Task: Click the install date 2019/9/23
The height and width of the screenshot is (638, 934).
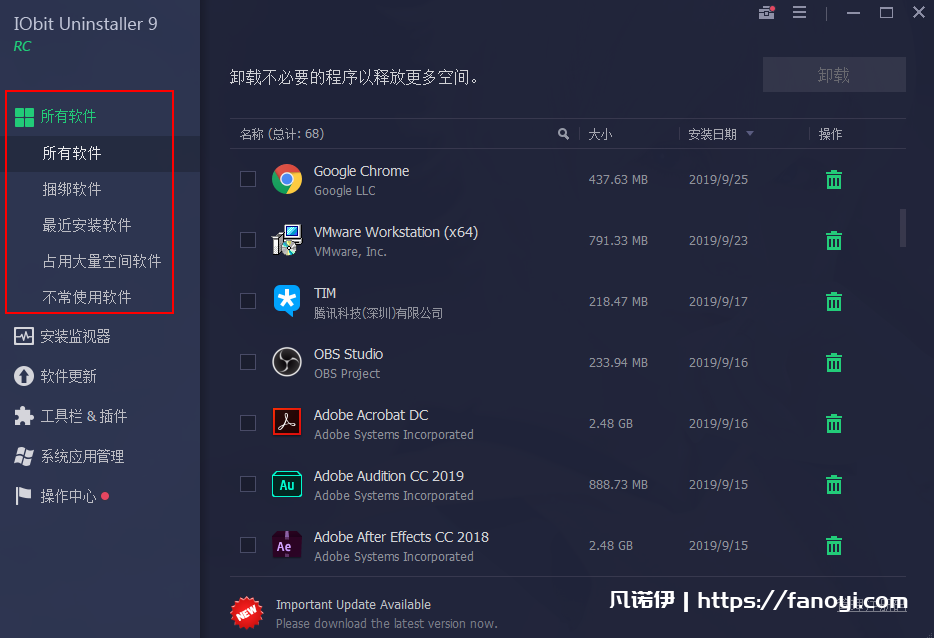Action: pyautogui.click(x=718, y=241)
